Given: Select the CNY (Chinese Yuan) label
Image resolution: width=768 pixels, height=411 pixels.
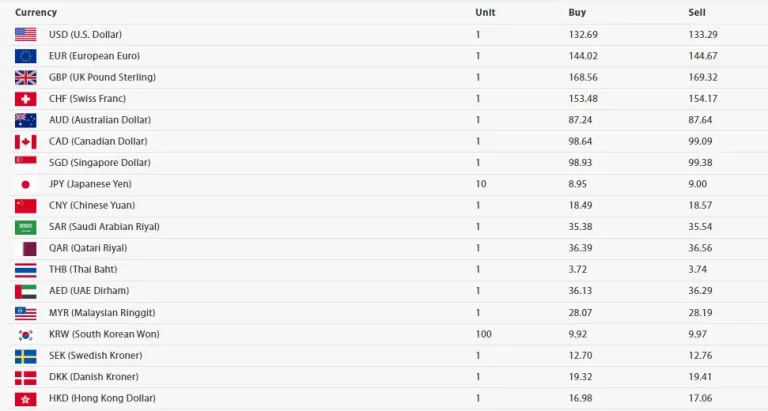Looking at the screenshot, I should point(90,205).
